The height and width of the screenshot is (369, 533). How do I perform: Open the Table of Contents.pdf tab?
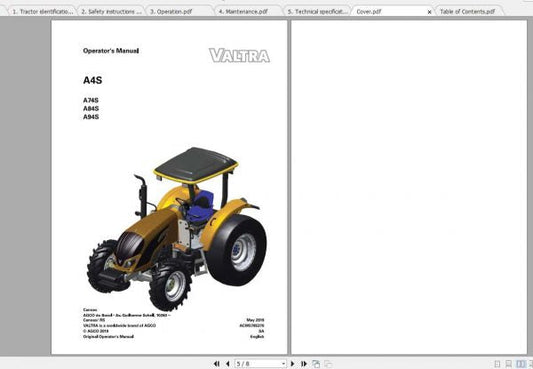click(x=467, y=12)
